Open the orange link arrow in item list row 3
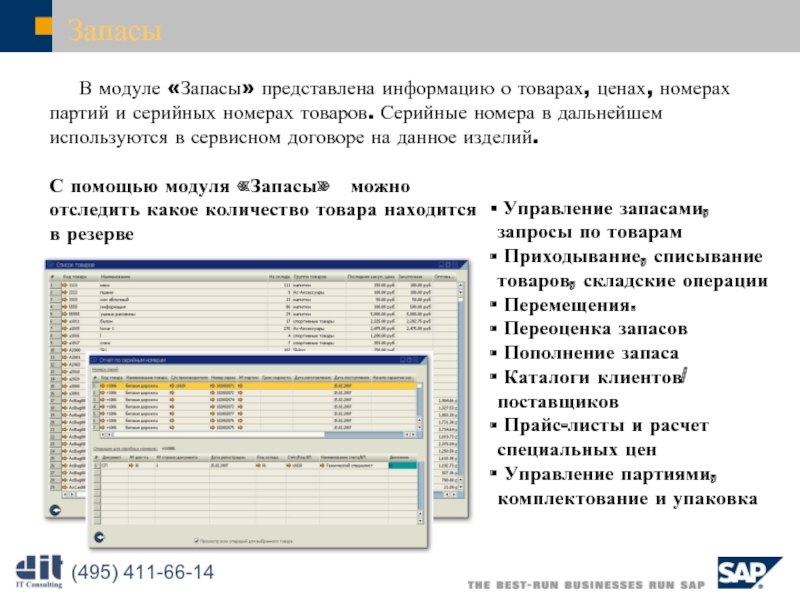Viewport: 800px width, 600px height. pyautogui.click(x=65, y=299)
